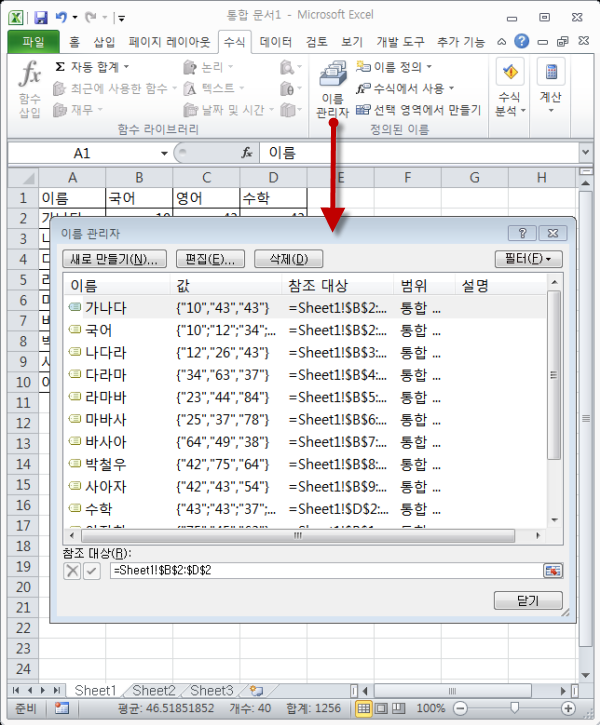The width and height of the screenshot is (600, 725).
Task: Switch to Page Layout (페이지 레이아웃) tab
Action: tap(169, 42)
